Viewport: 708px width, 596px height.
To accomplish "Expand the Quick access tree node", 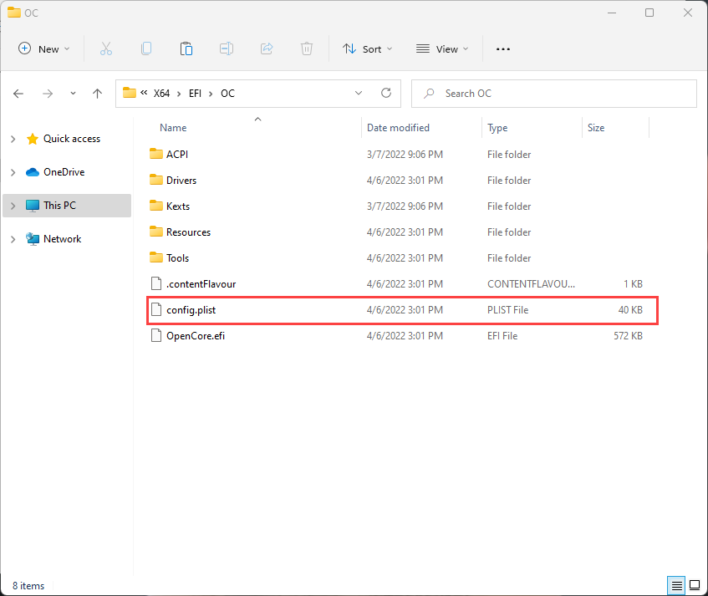I will [x=13, y=139].
